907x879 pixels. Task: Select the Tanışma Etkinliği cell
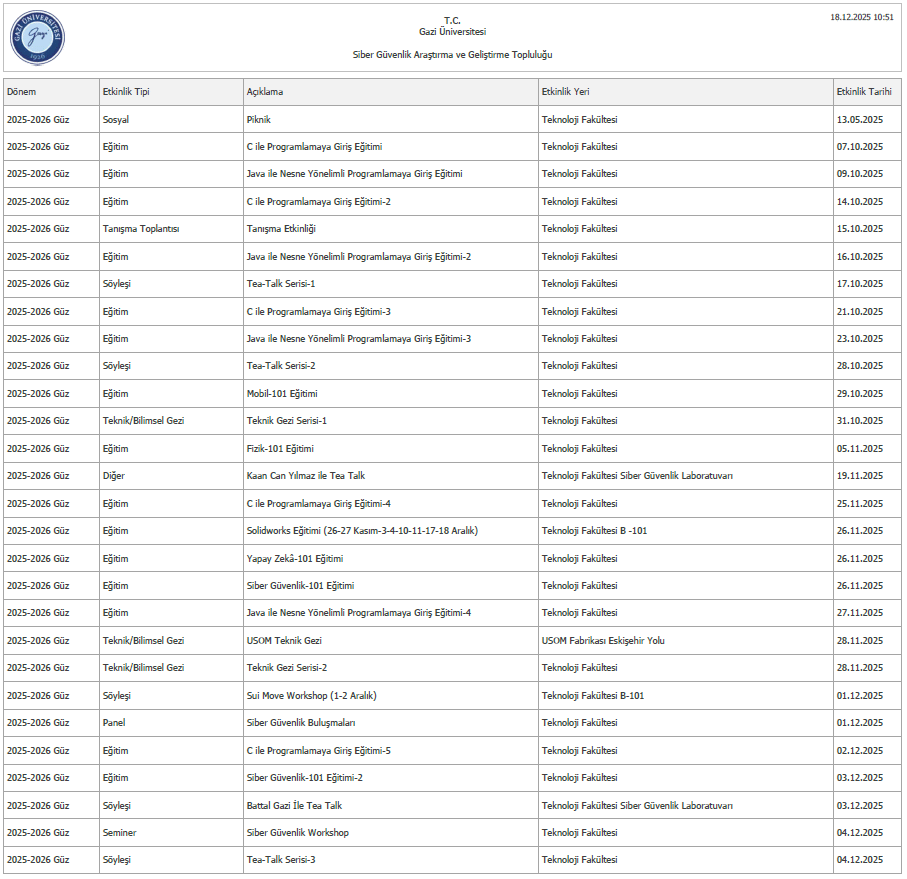281,229
